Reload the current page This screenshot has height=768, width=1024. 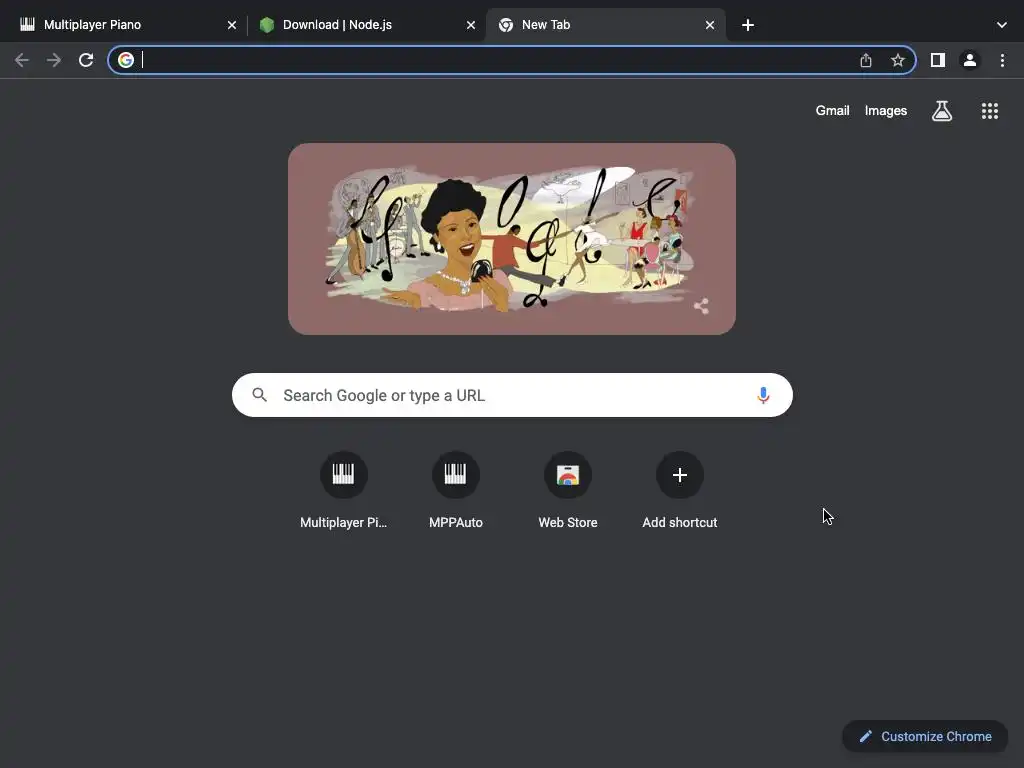86,60
